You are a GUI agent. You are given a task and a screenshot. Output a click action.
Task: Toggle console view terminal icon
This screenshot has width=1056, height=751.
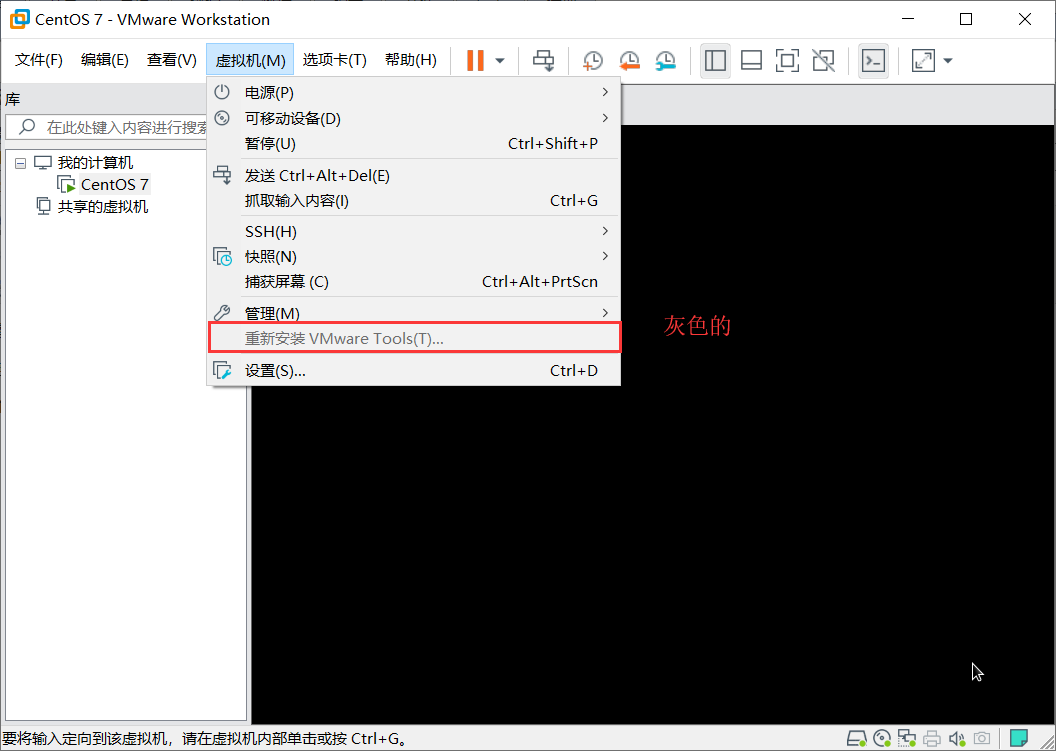873,61
